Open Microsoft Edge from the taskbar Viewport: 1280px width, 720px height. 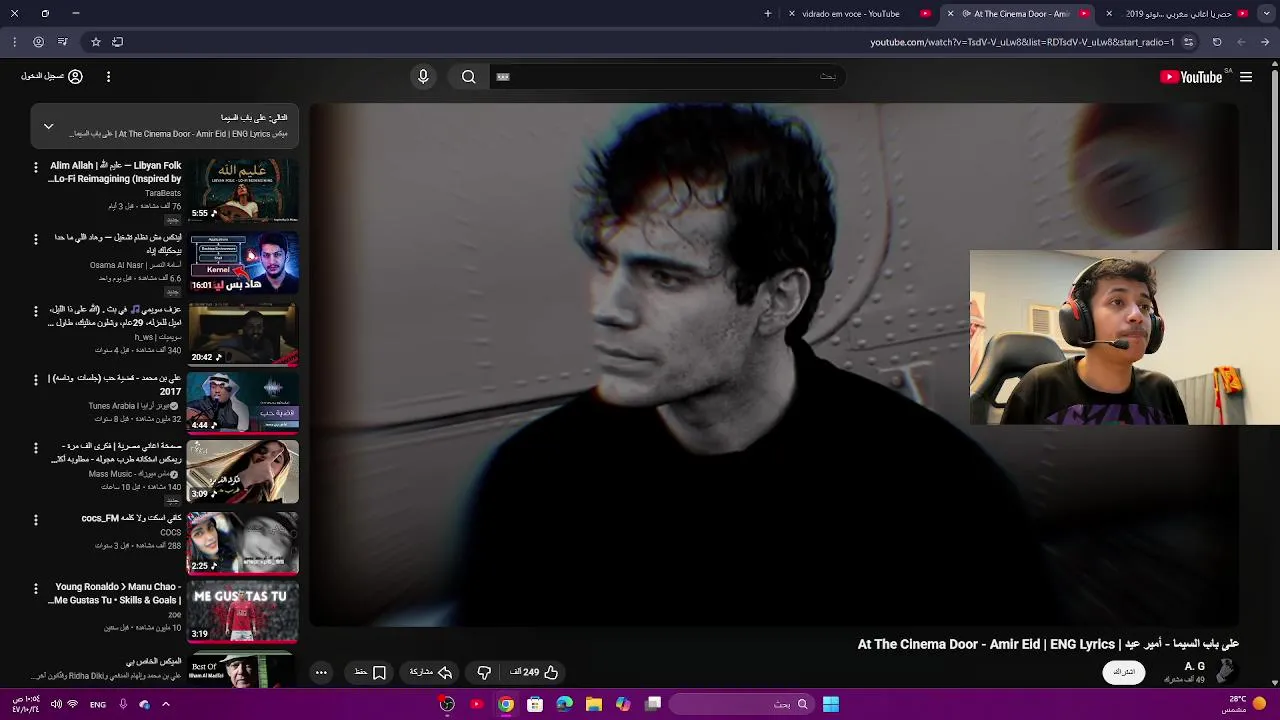[565, 704]
